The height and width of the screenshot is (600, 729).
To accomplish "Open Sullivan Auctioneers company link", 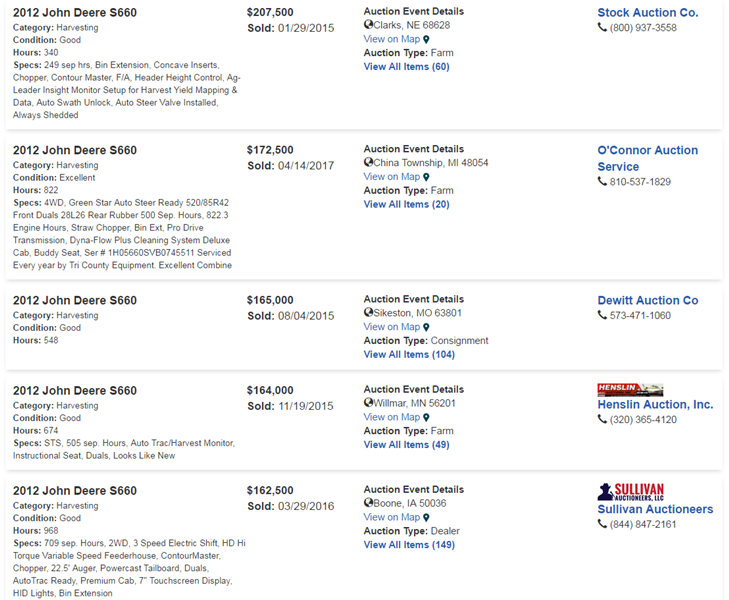I will 655,509.
